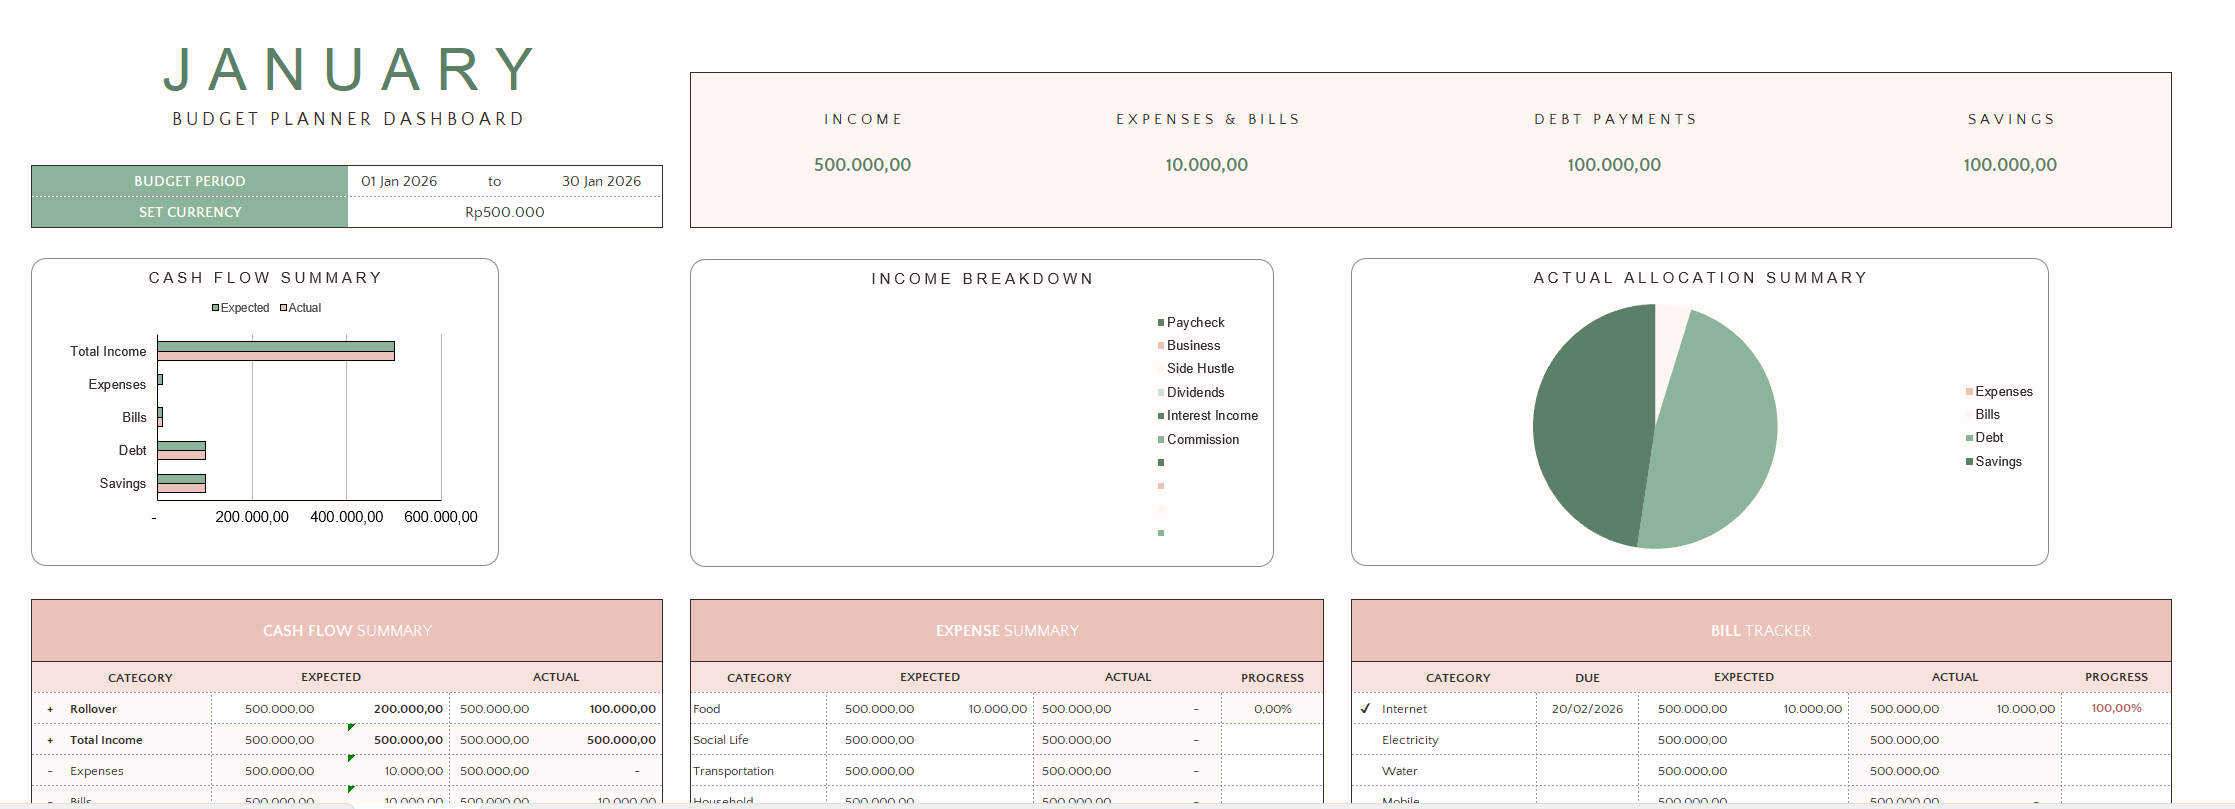The height and width of the screenshot is (809, 2235).
Task: Click the plus sign beside Total Income
Action: [x=50, y=741]
